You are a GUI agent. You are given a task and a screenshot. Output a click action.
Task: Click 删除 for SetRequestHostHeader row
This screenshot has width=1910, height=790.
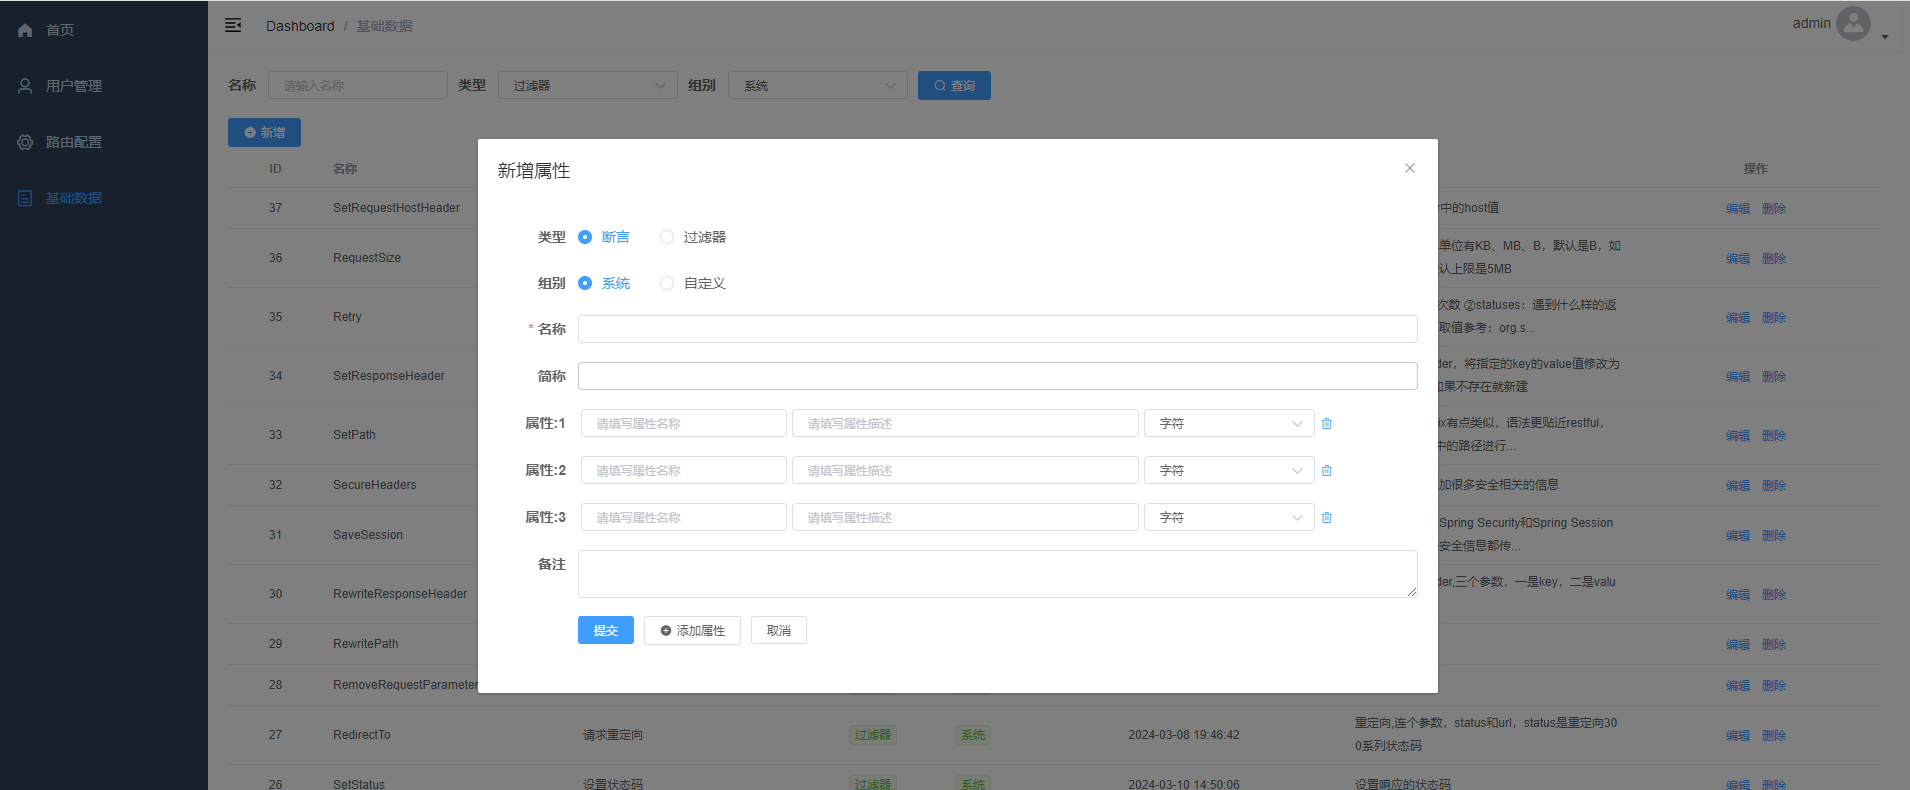tap(1774, 209)
